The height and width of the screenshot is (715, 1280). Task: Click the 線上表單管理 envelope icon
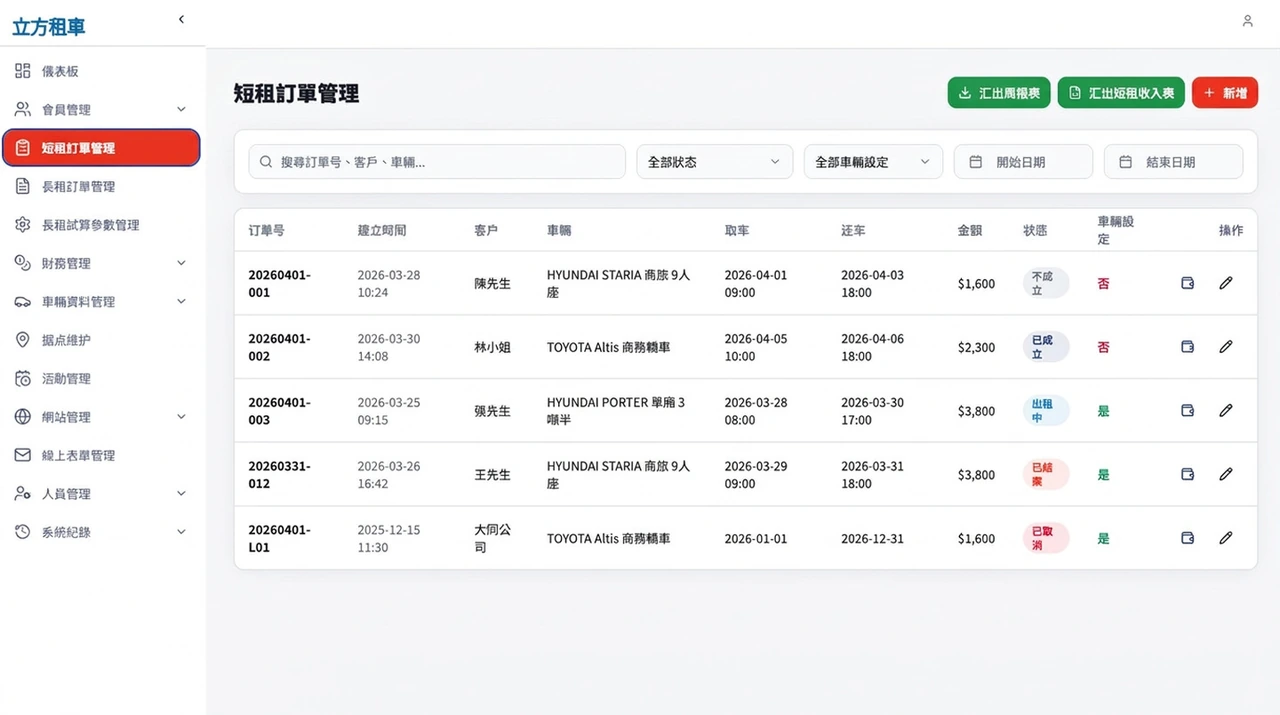click(x=22, y=455)
